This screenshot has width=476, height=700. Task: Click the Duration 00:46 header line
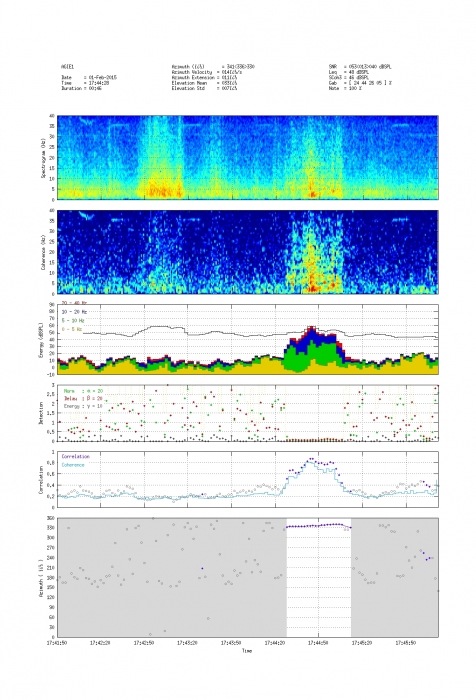pos(82,88)
